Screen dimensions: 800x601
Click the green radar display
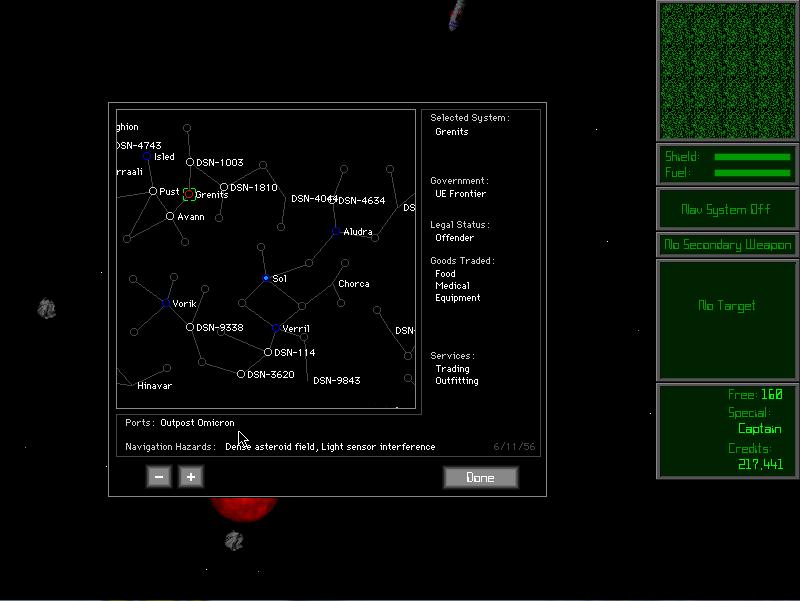727,71
